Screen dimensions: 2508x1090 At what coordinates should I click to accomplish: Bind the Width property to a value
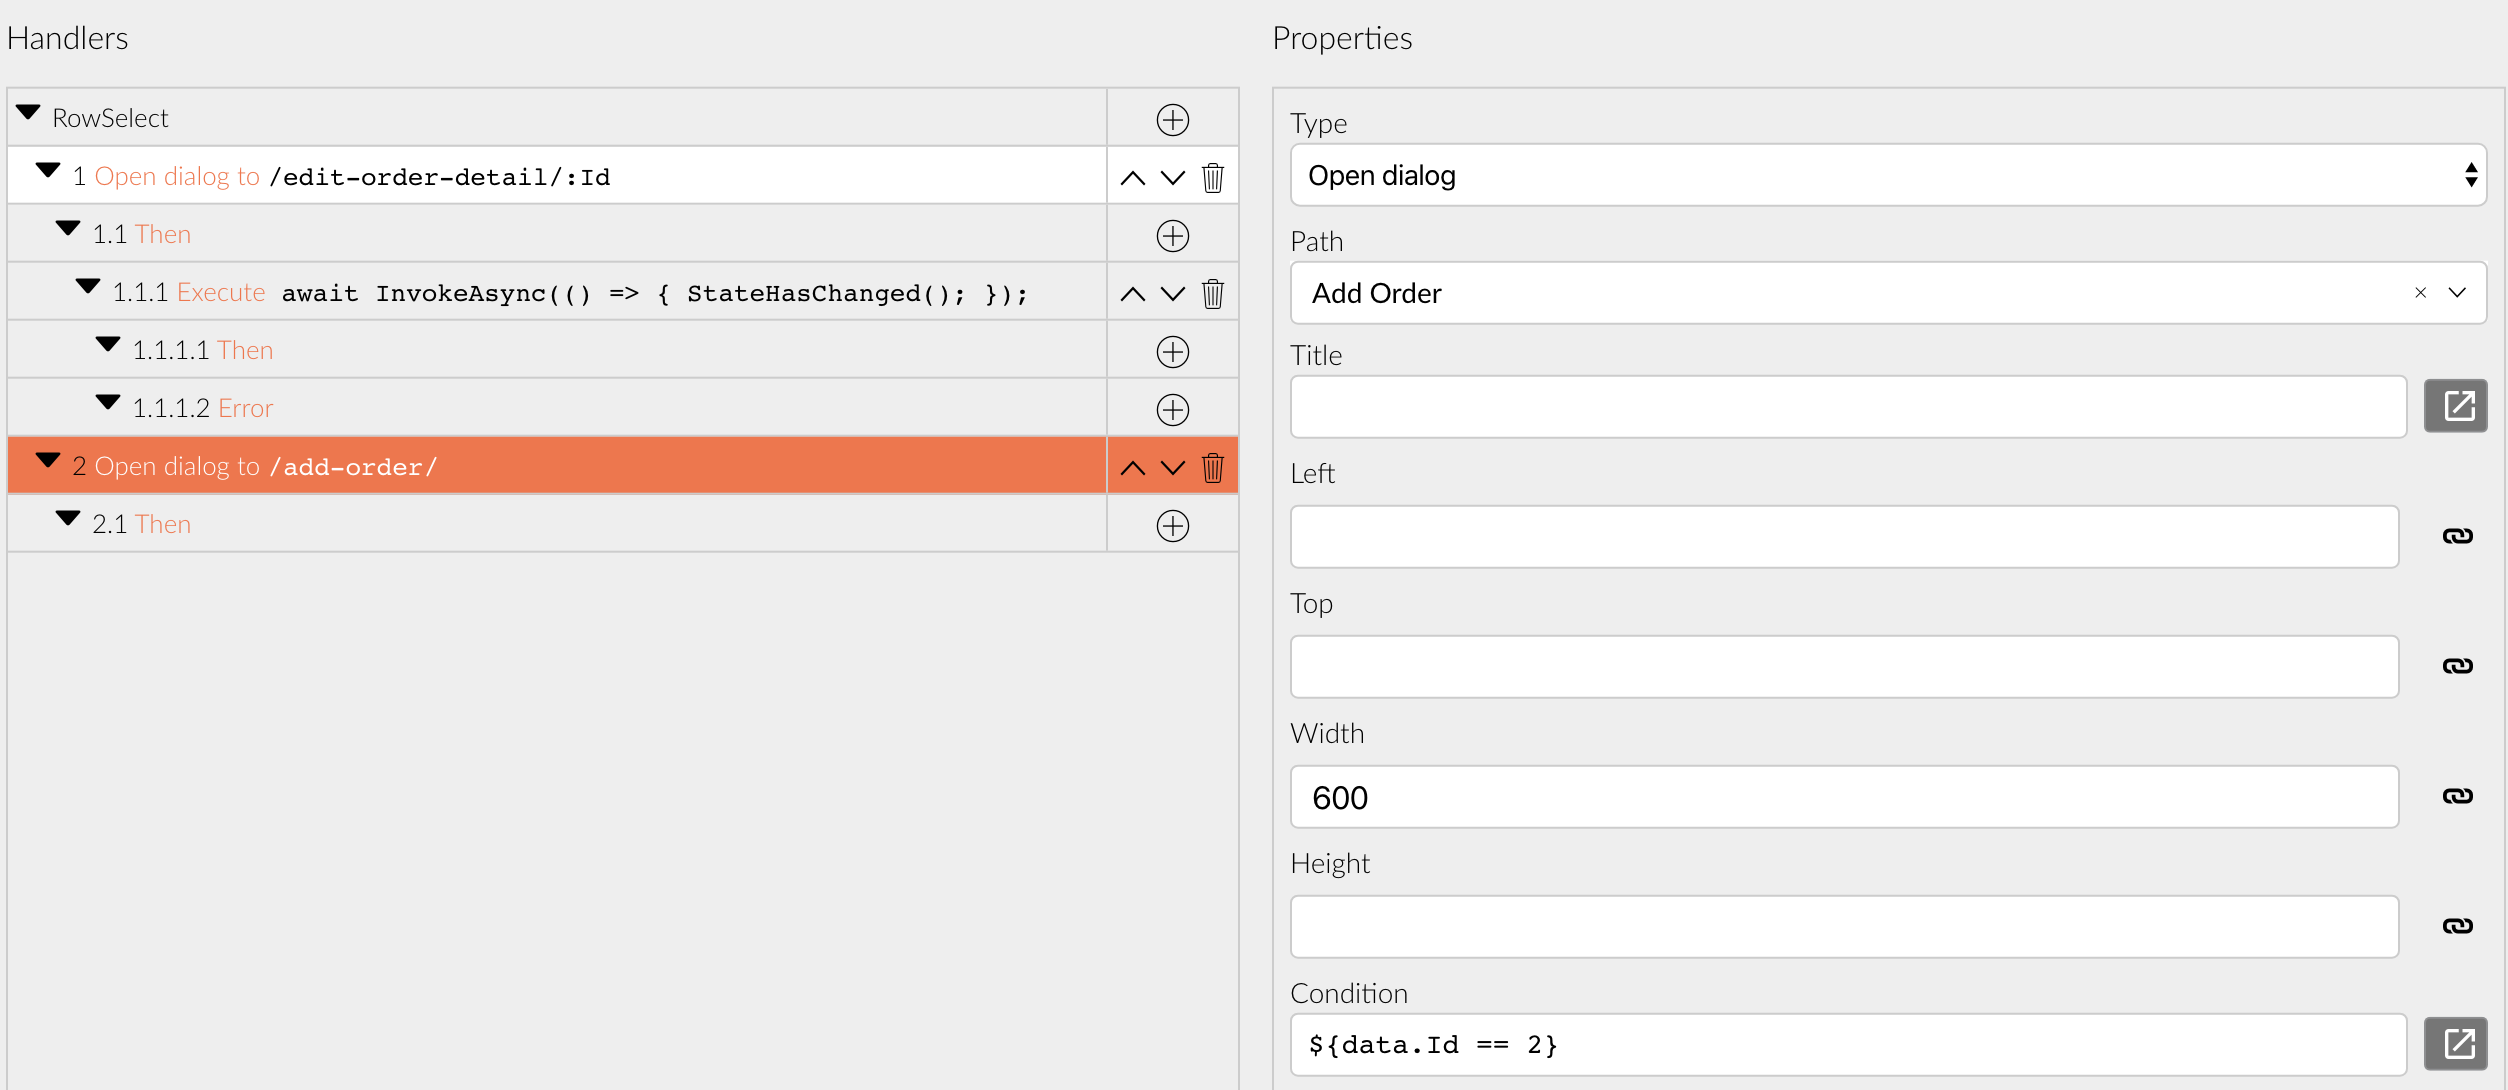tap(2458, 797)
